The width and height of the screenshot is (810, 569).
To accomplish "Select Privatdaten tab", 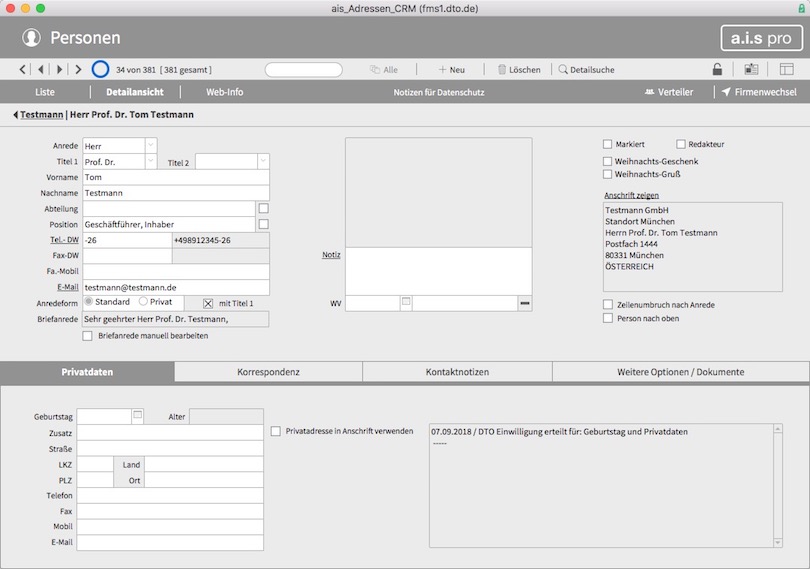I will (87, 372).
